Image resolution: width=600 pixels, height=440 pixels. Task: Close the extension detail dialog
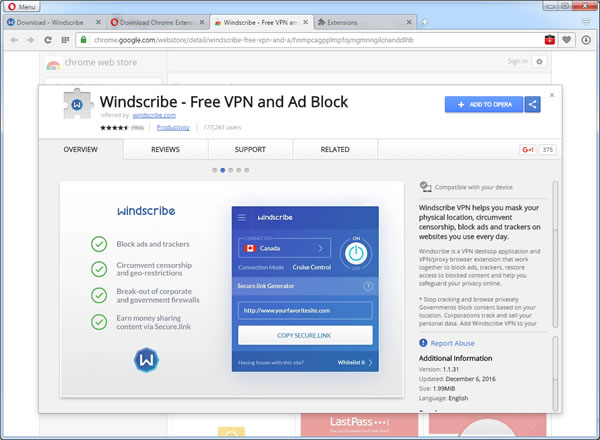pyautogui.click(x=552, y=95)
